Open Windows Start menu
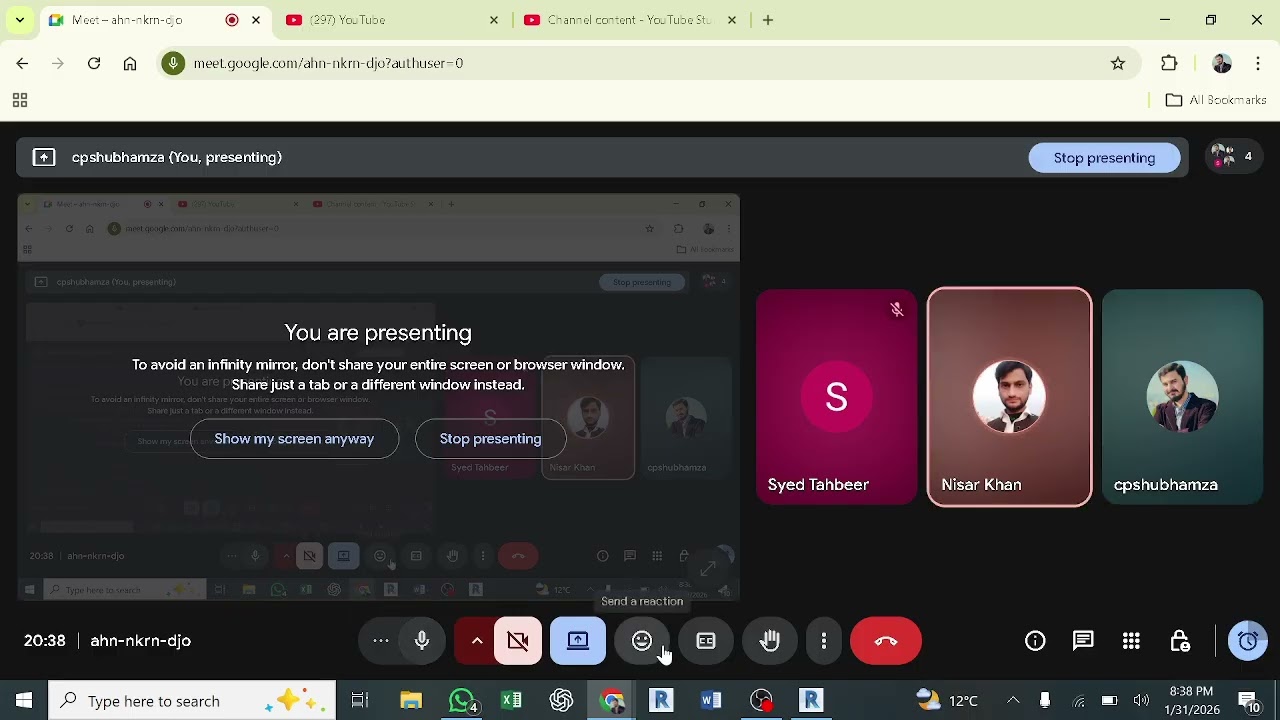 click(x=24, y=701)
